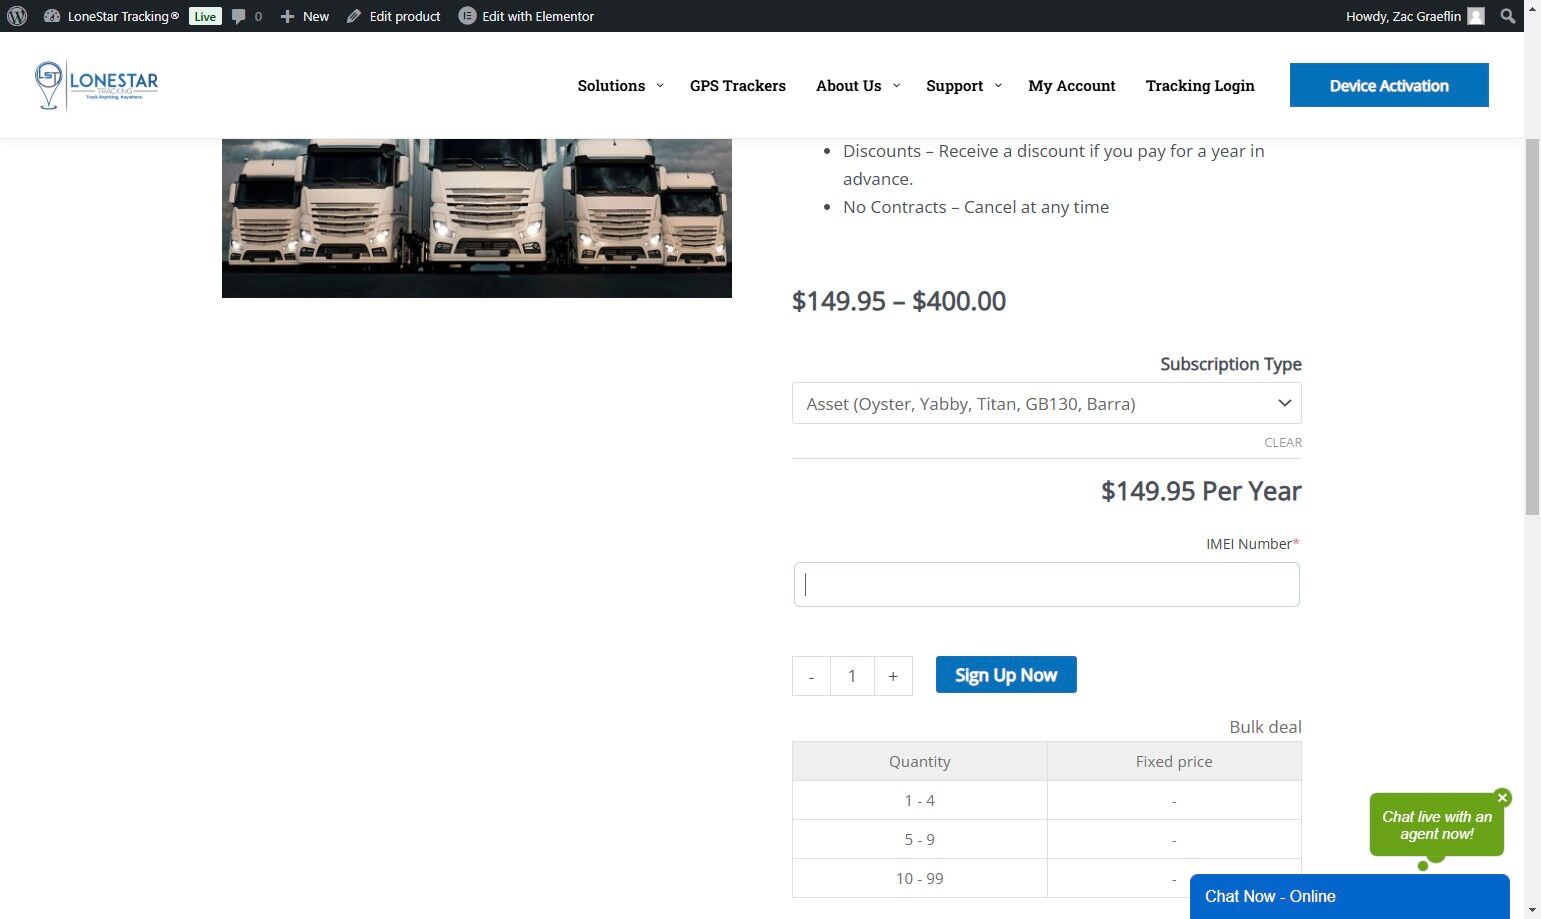Viewport: 1541px width, 919px height.
Task: Click Edit with Elementor link
Action: pos(538,16)
